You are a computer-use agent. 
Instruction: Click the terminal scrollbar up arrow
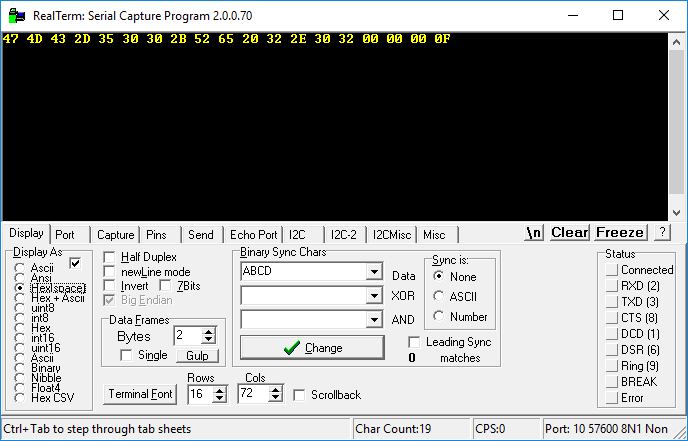coord(676,43)
